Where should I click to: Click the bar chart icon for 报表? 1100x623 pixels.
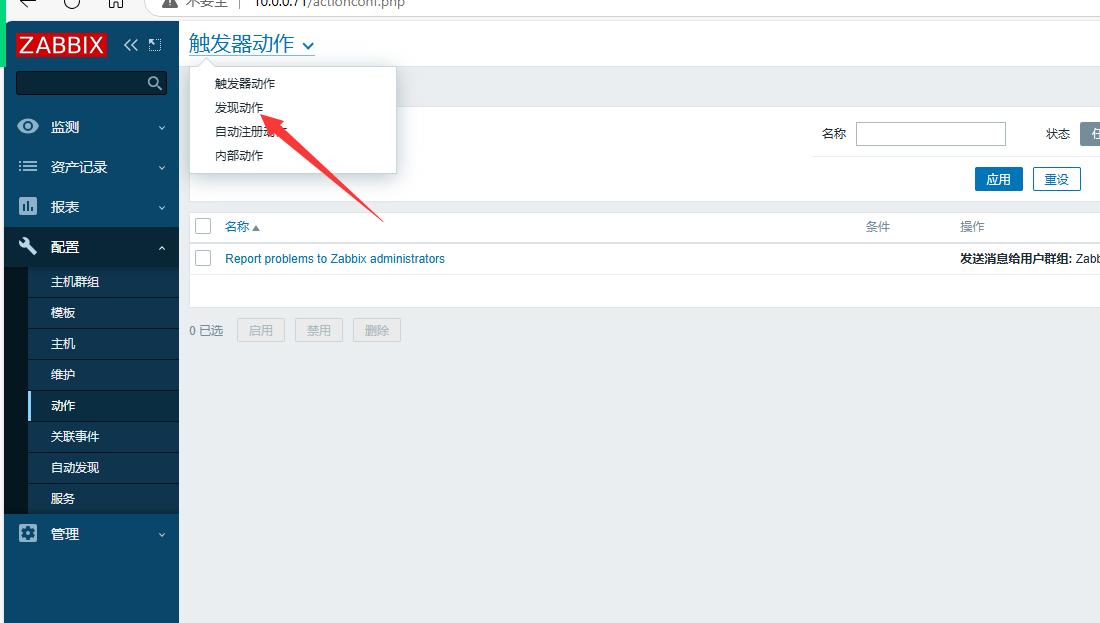28,206
